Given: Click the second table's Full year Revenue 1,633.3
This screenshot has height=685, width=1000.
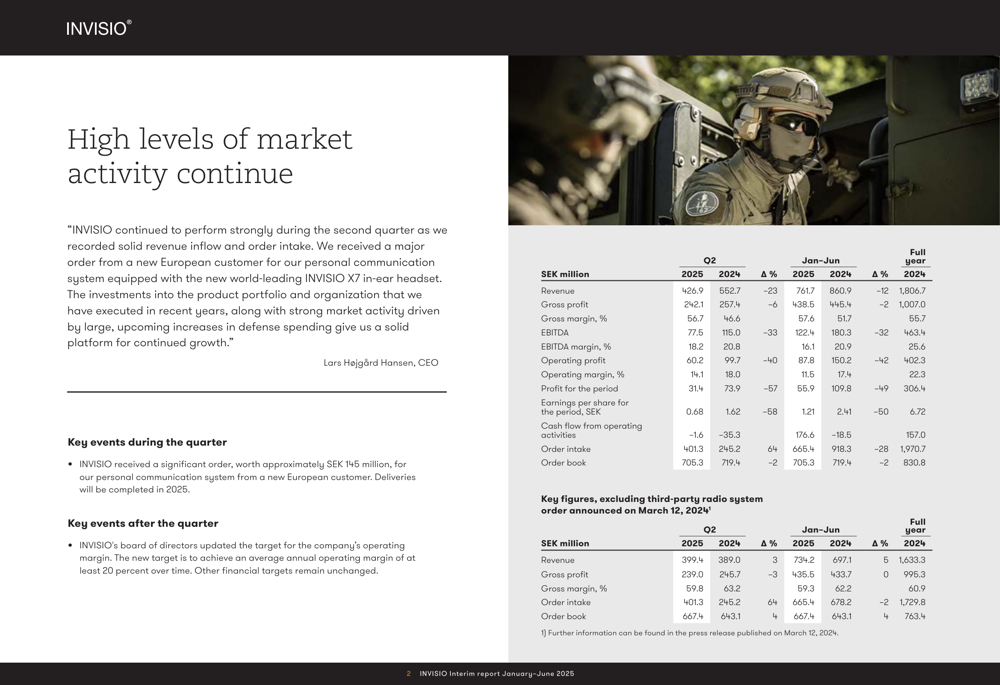Looking at the screenshot, I should click(912, 559).
